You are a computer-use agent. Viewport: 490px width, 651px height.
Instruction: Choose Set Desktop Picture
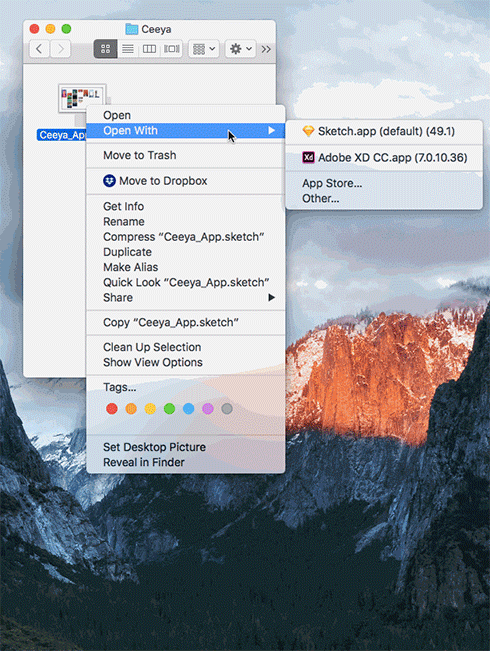coord(185,447)
